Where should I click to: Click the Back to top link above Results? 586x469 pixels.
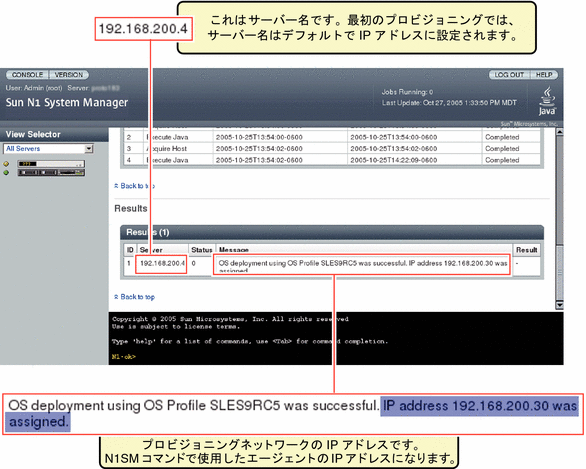pos(134,186)
